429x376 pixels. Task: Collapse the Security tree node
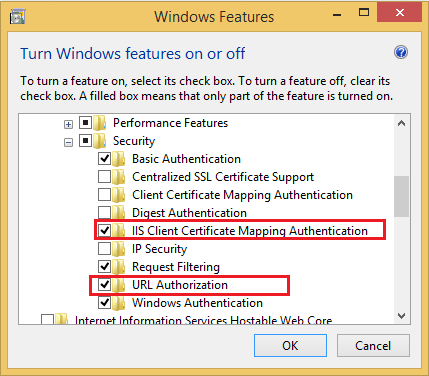click(68, 143)
